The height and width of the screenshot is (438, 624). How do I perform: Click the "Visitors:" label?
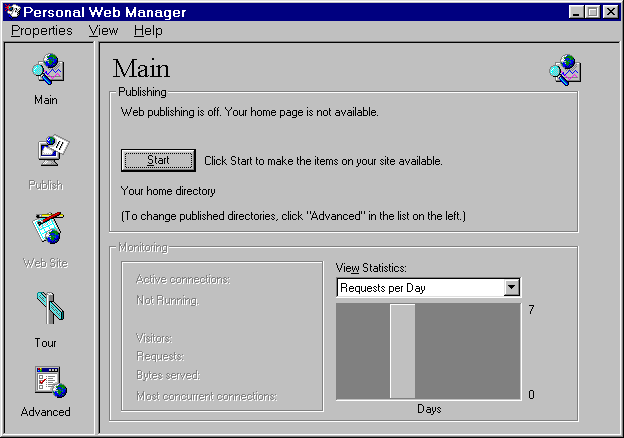tap(154, 338)
